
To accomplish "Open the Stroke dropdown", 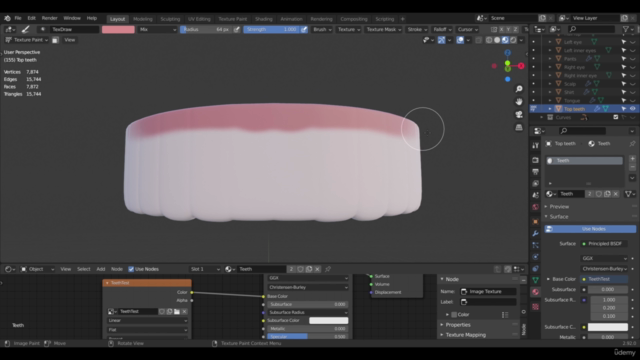I will coord(417,29).
